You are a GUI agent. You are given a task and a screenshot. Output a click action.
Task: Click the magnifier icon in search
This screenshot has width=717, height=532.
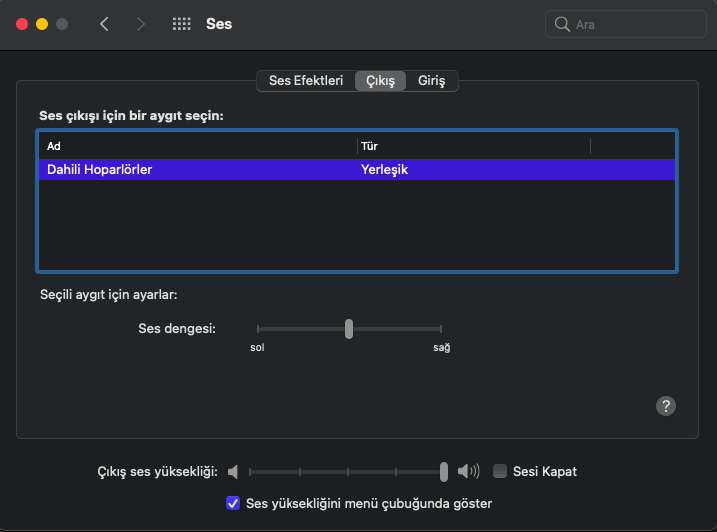pyautogui.click(x=563, y=24)
